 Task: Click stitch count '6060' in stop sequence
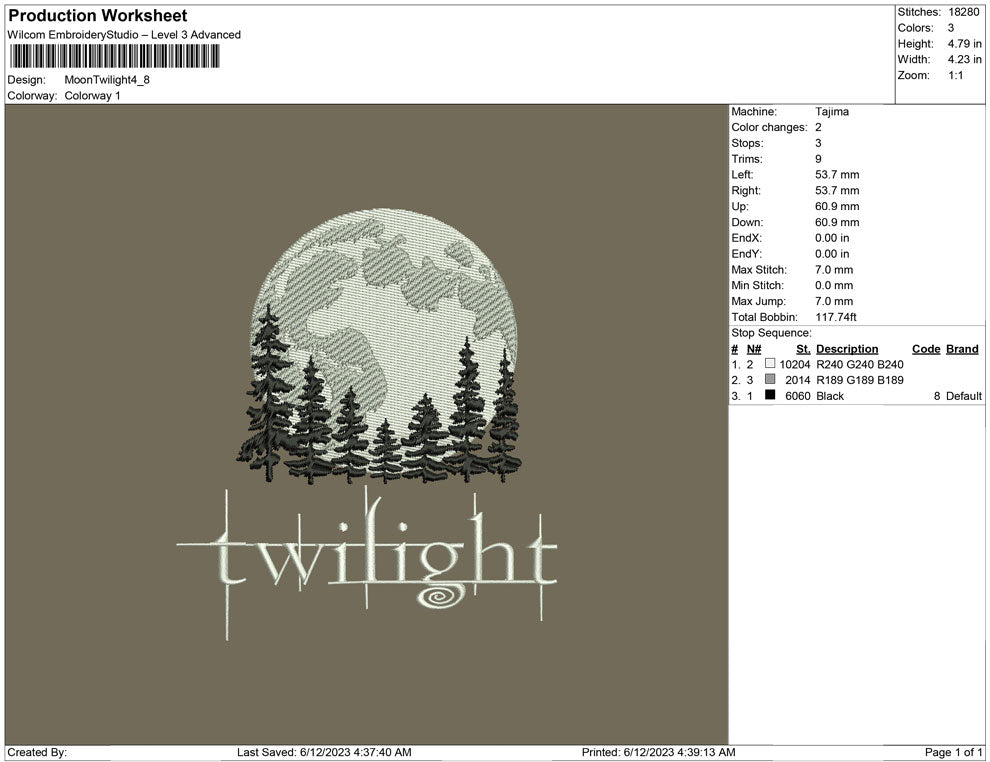point(797,396)
